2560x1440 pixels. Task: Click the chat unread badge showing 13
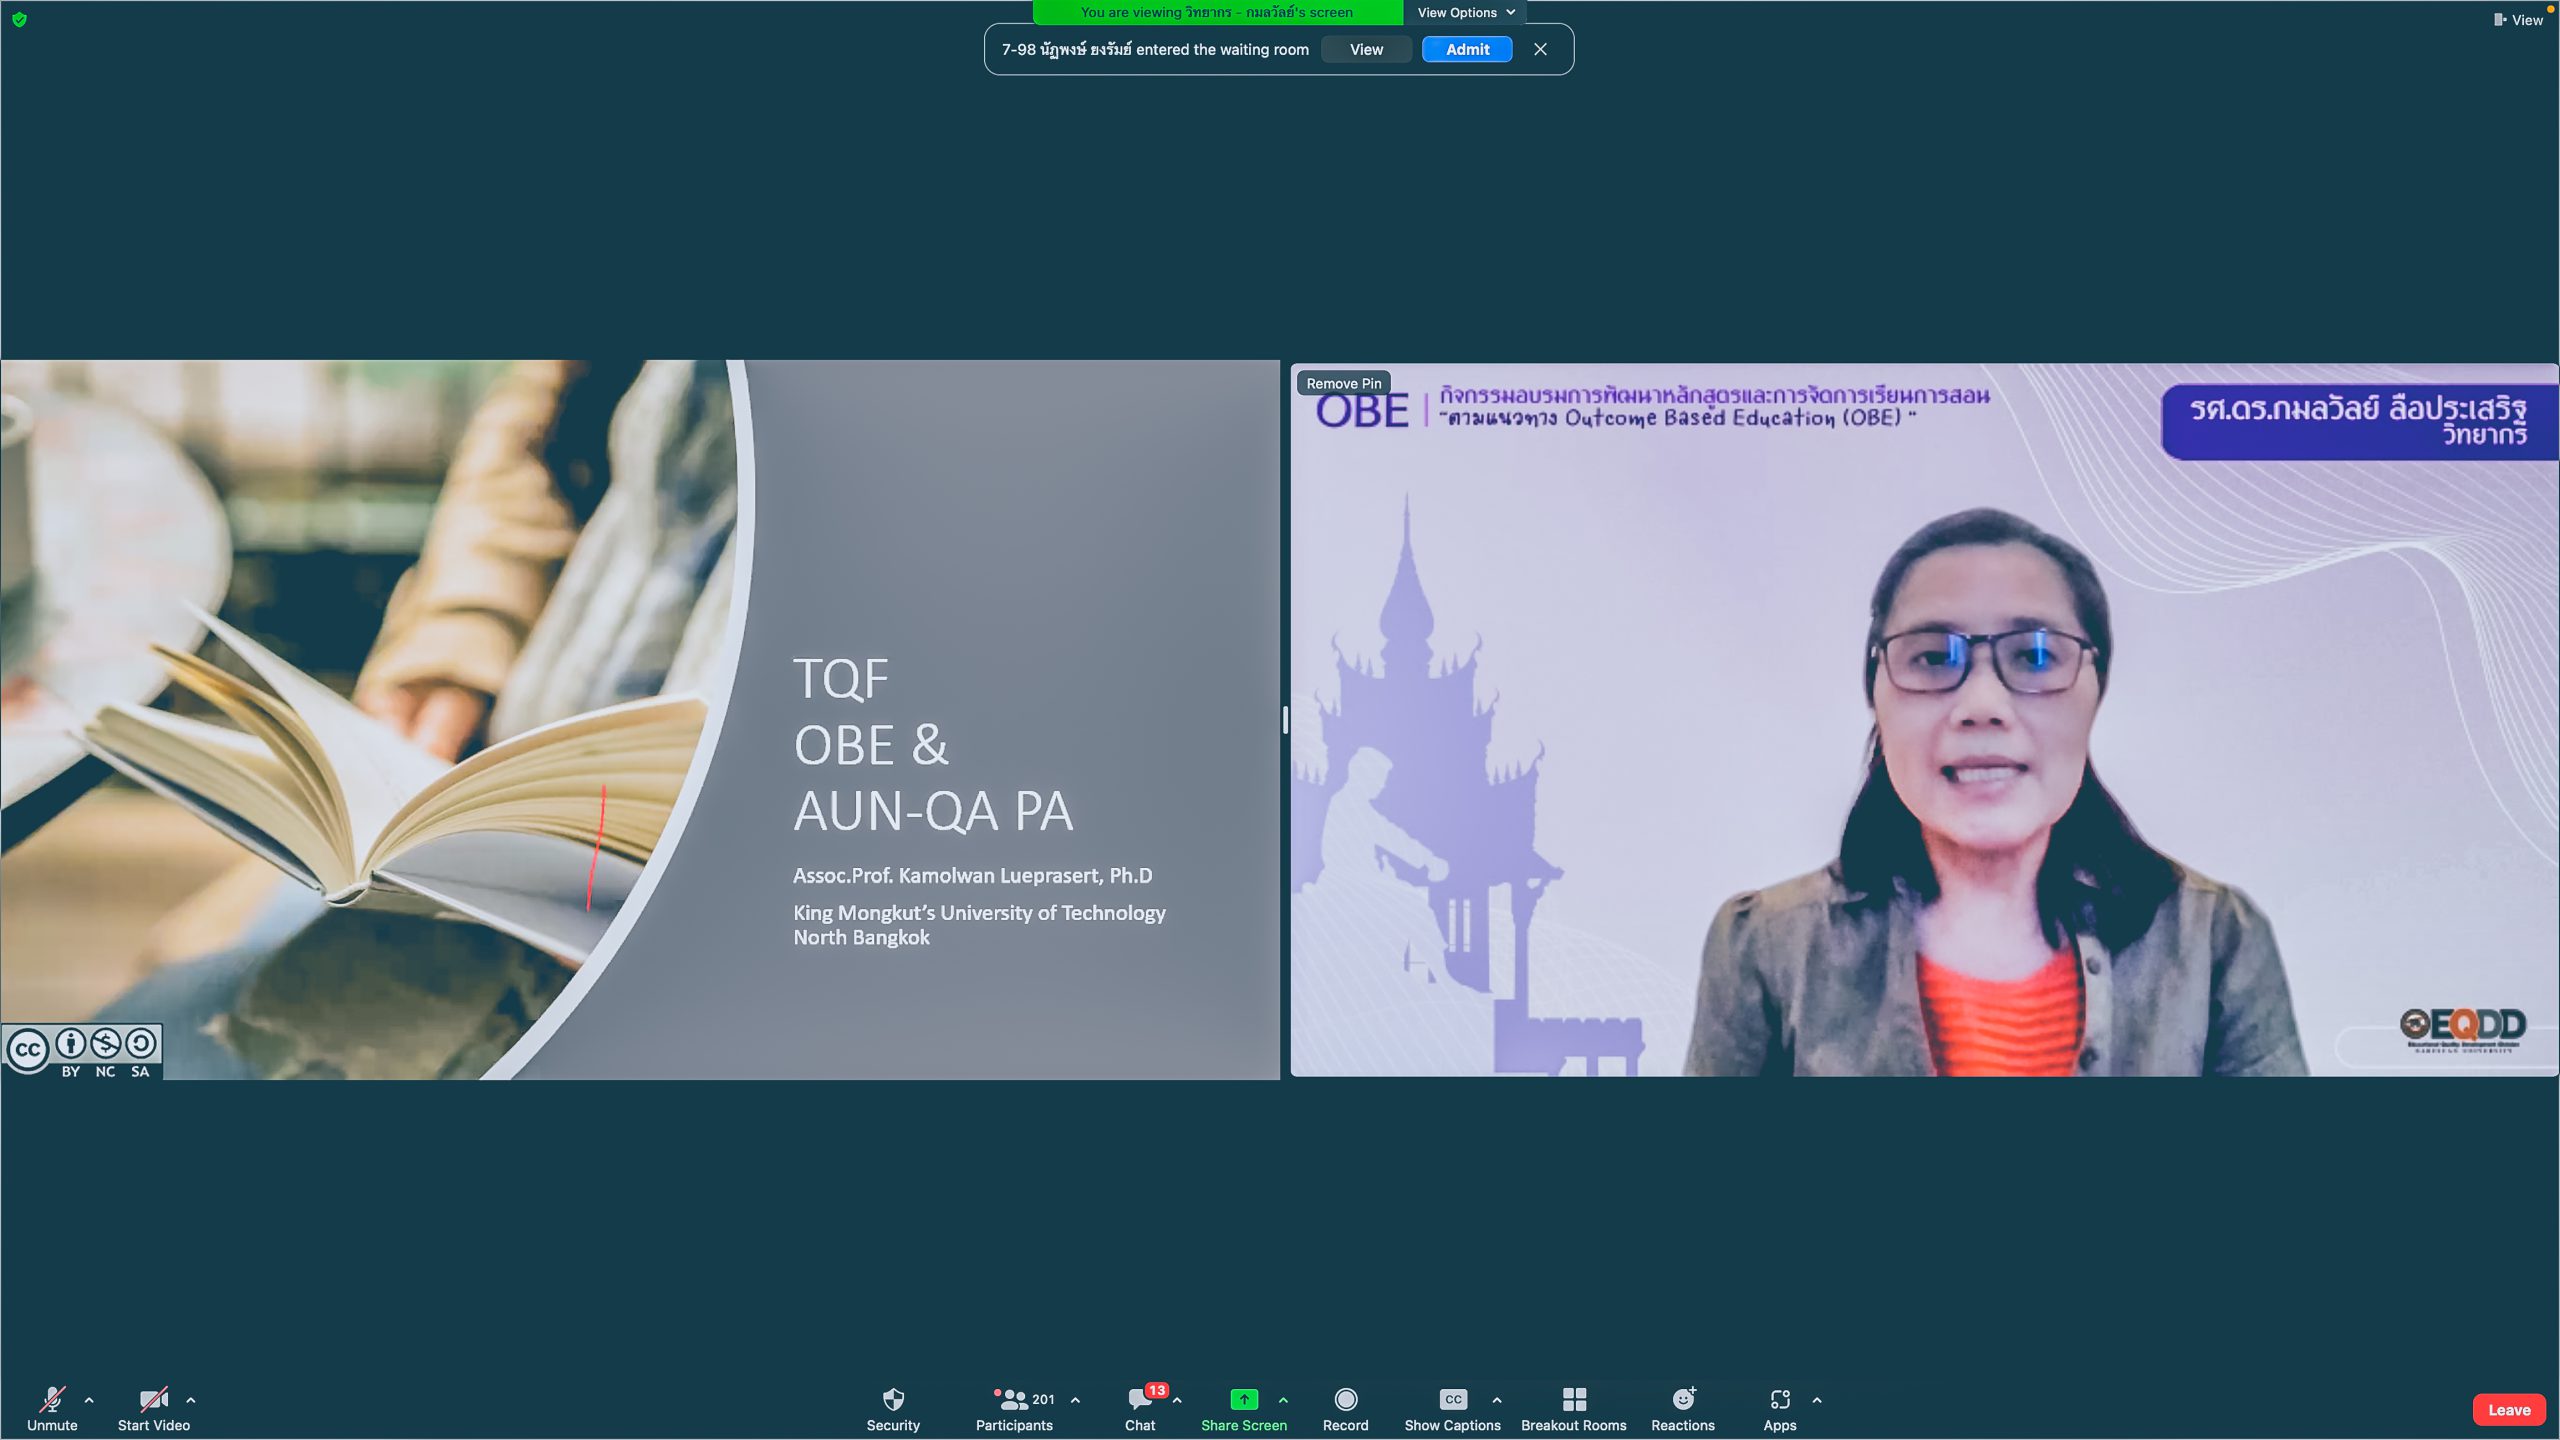1157,1390
